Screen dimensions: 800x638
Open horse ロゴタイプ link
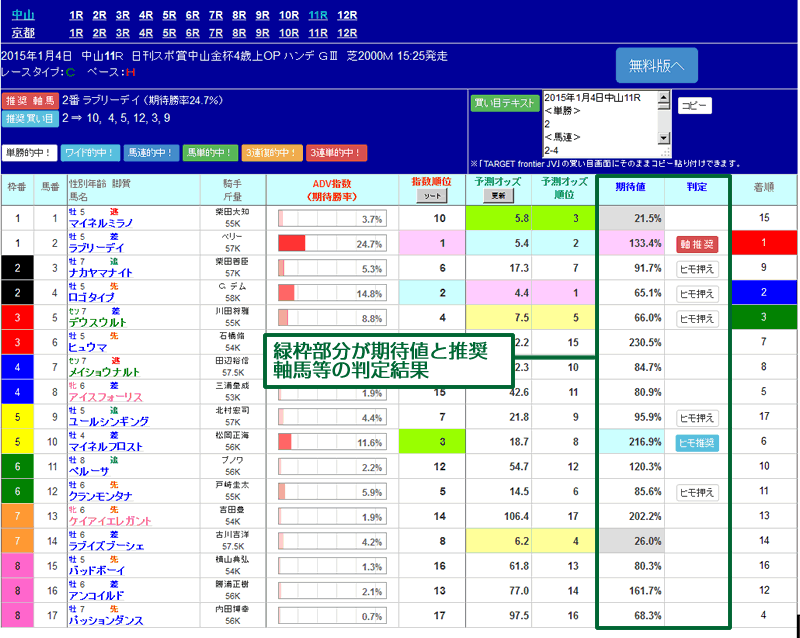91,297
